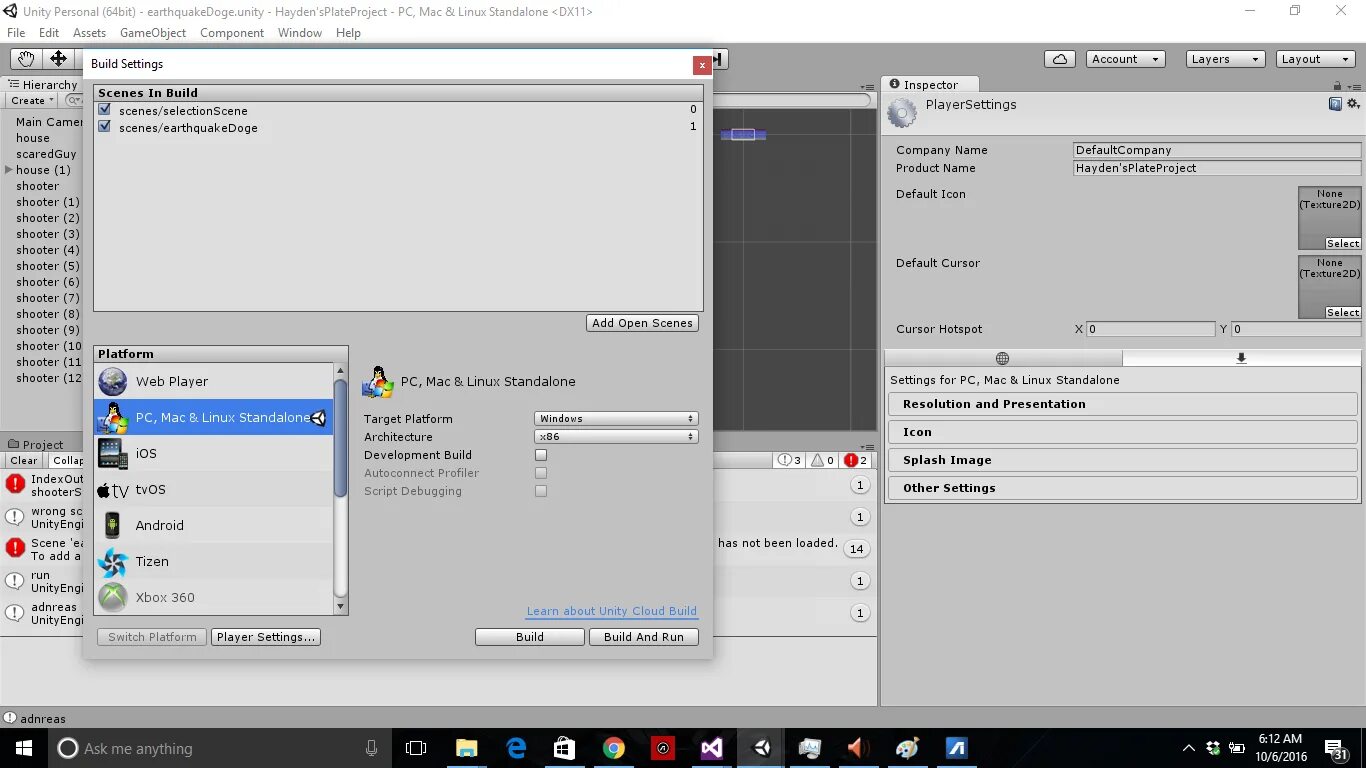Uncheck scenes/selectionScene in build list

105,110
